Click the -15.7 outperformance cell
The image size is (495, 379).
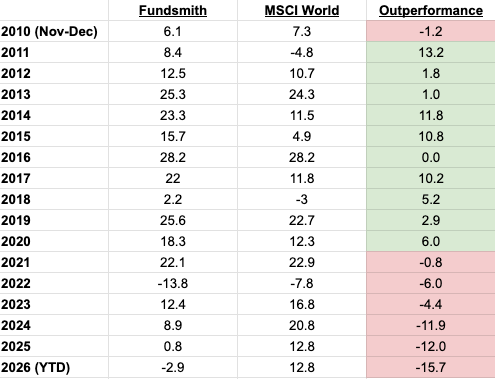431,367
